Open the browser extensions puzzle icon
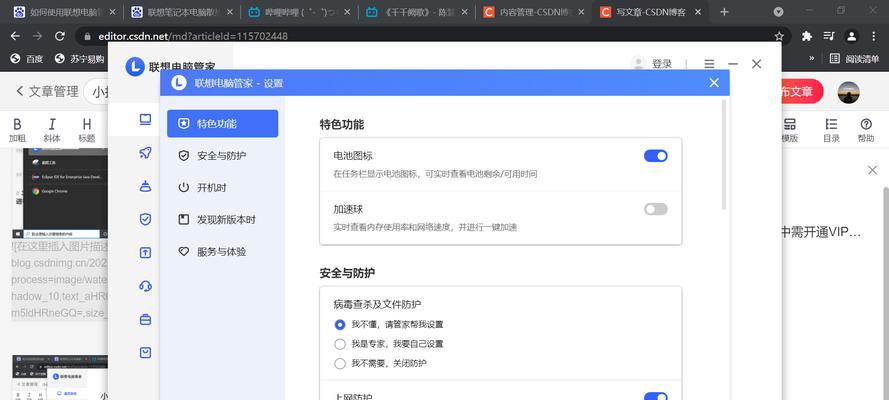 coord(807,36)
